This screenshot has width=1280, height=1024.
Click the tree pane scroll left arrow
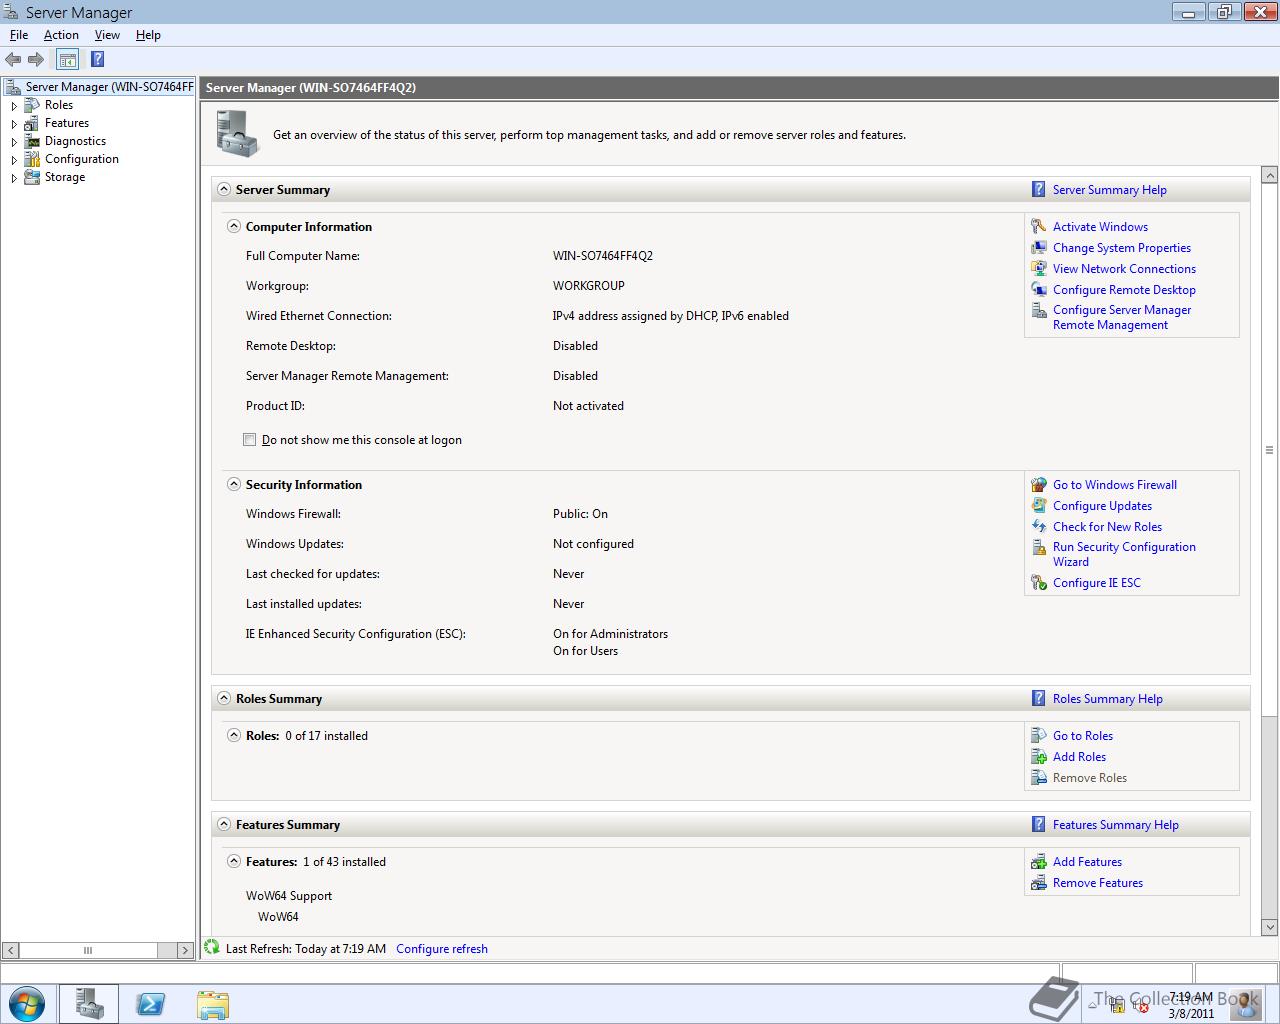coord(10,950)
